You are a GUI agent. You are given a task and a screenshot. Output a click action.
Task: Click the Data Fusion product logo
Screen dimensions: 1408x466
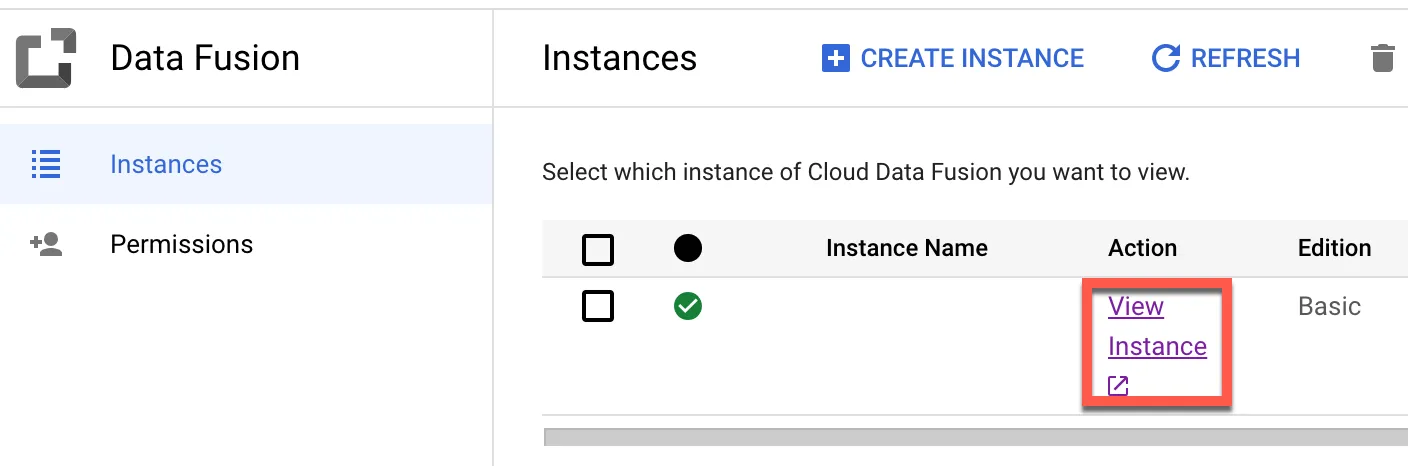pyautogui.click(x=44, y=59)
